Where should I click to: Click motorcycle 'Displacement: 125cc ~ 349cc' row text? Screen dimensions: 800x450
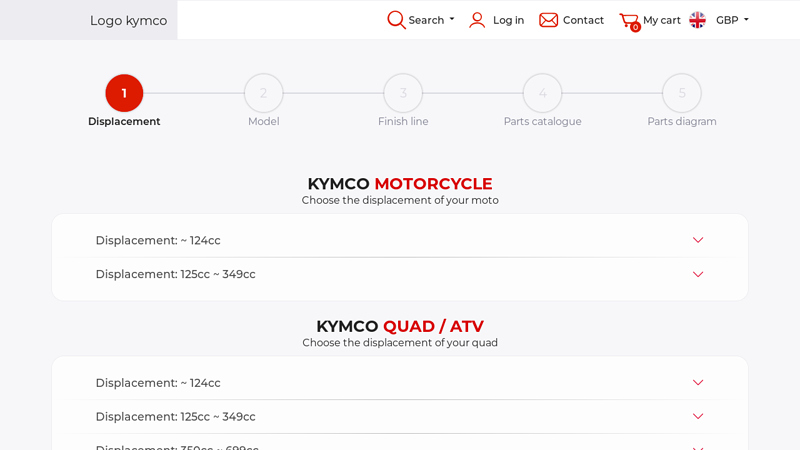point(176,274)
